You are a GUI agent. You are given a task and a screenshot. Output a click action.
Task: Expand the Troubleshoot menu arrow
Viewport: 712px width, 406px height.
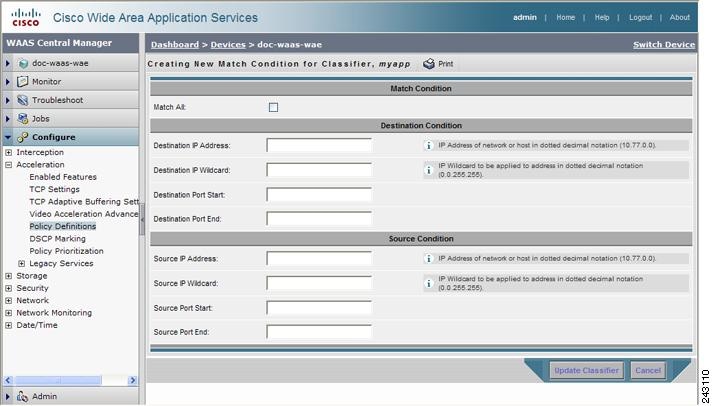(8, 100)
